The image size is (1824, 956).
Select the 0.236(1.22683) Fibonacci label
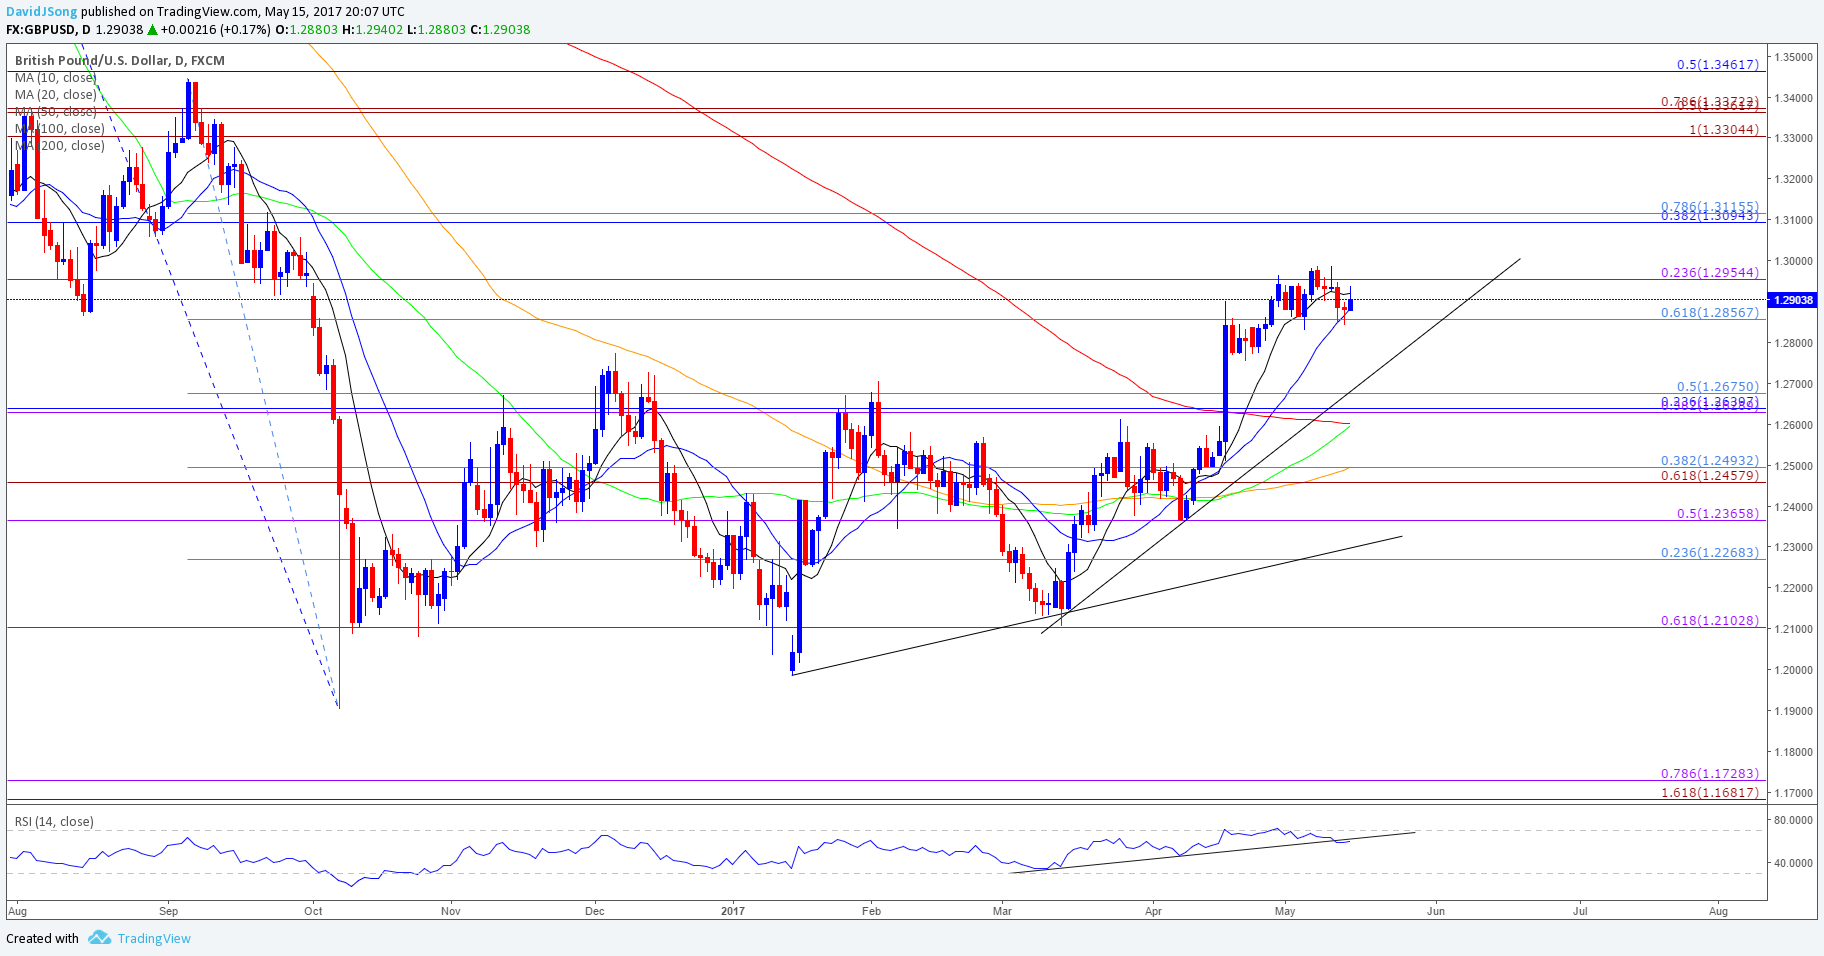click(x=1709, y=552)
